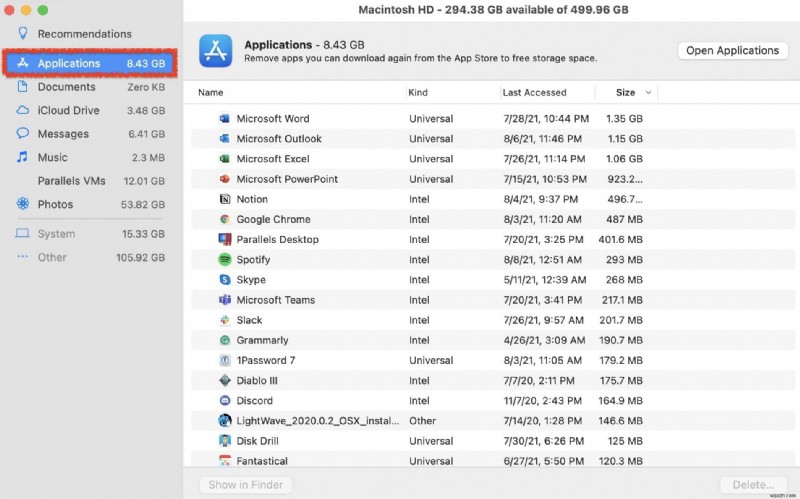
Task: Click the iCloud Drive cloud icon
Action: point(22,110)
